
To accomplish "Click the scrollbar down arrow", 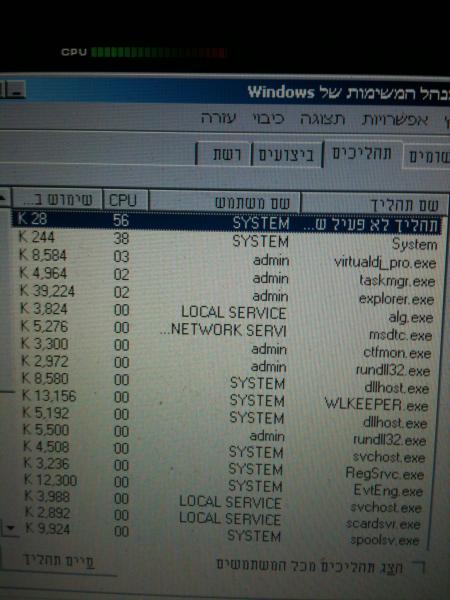I will 10,528.
